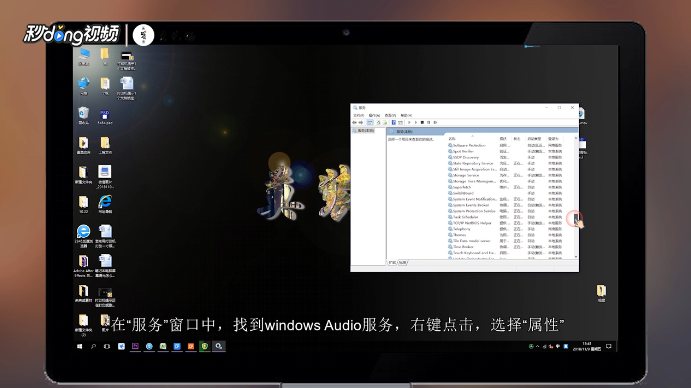Select the Tile Data model server row
Image resolution: width=691 pixels, height=388 pixels.
point(505,241)
